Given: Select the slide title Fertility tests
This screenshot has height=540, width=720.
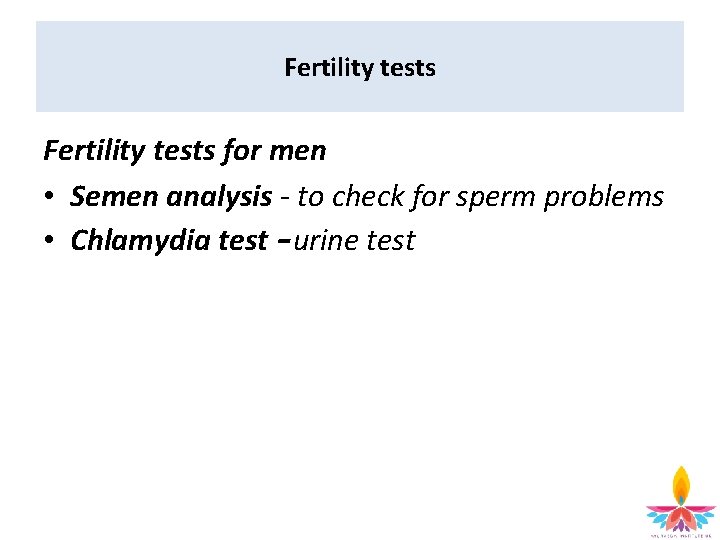Looking at the screenshot, I should [360, 68].
